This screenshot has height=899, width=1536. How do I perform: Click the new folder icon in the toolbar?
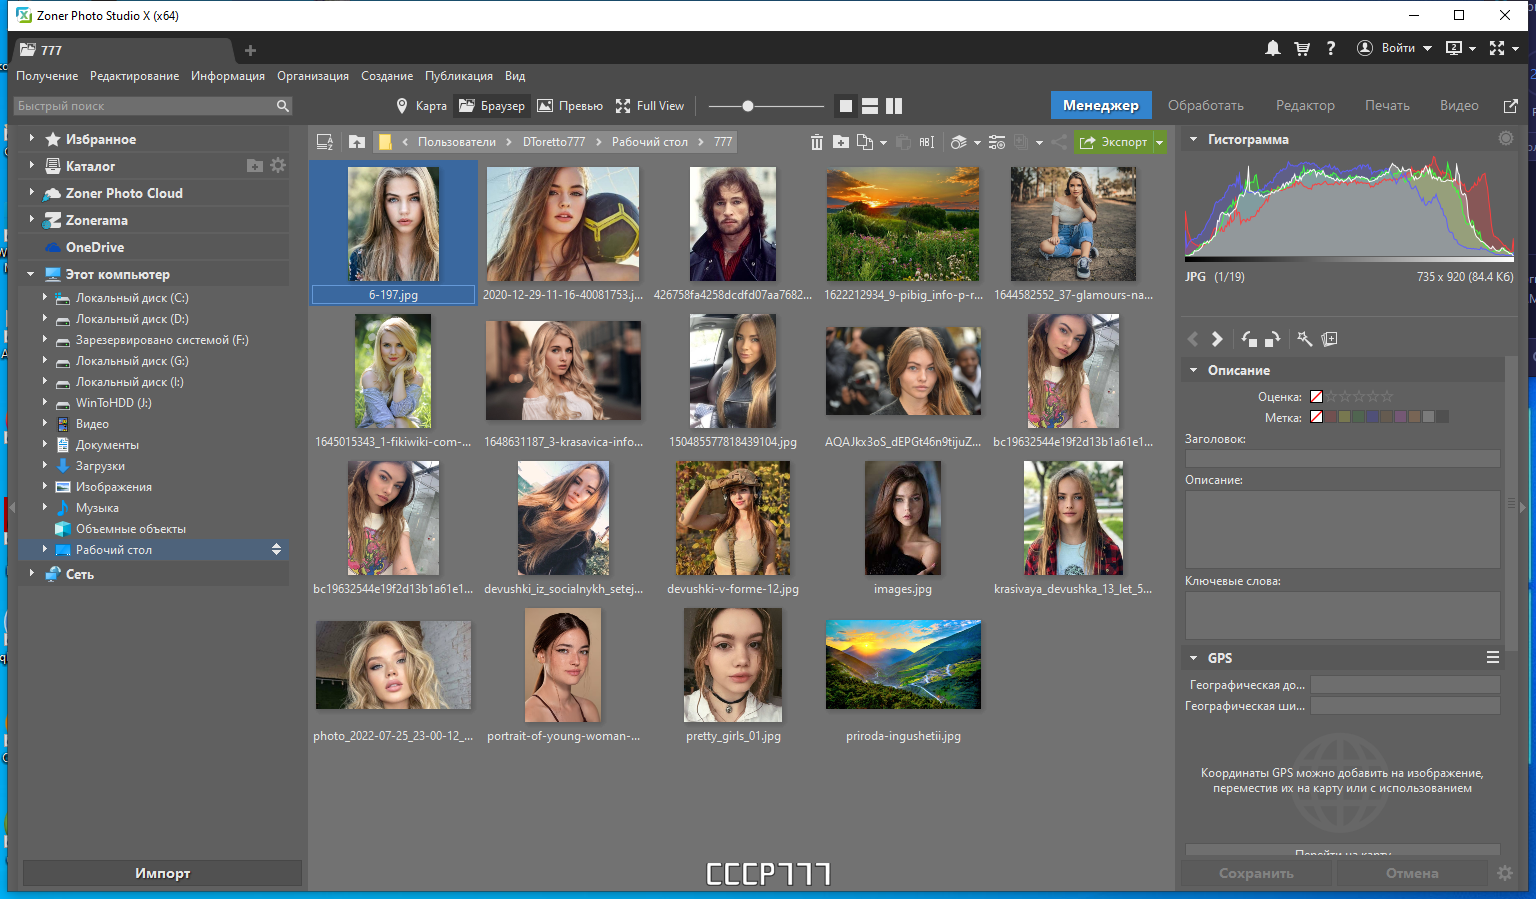tap(841, 142)
